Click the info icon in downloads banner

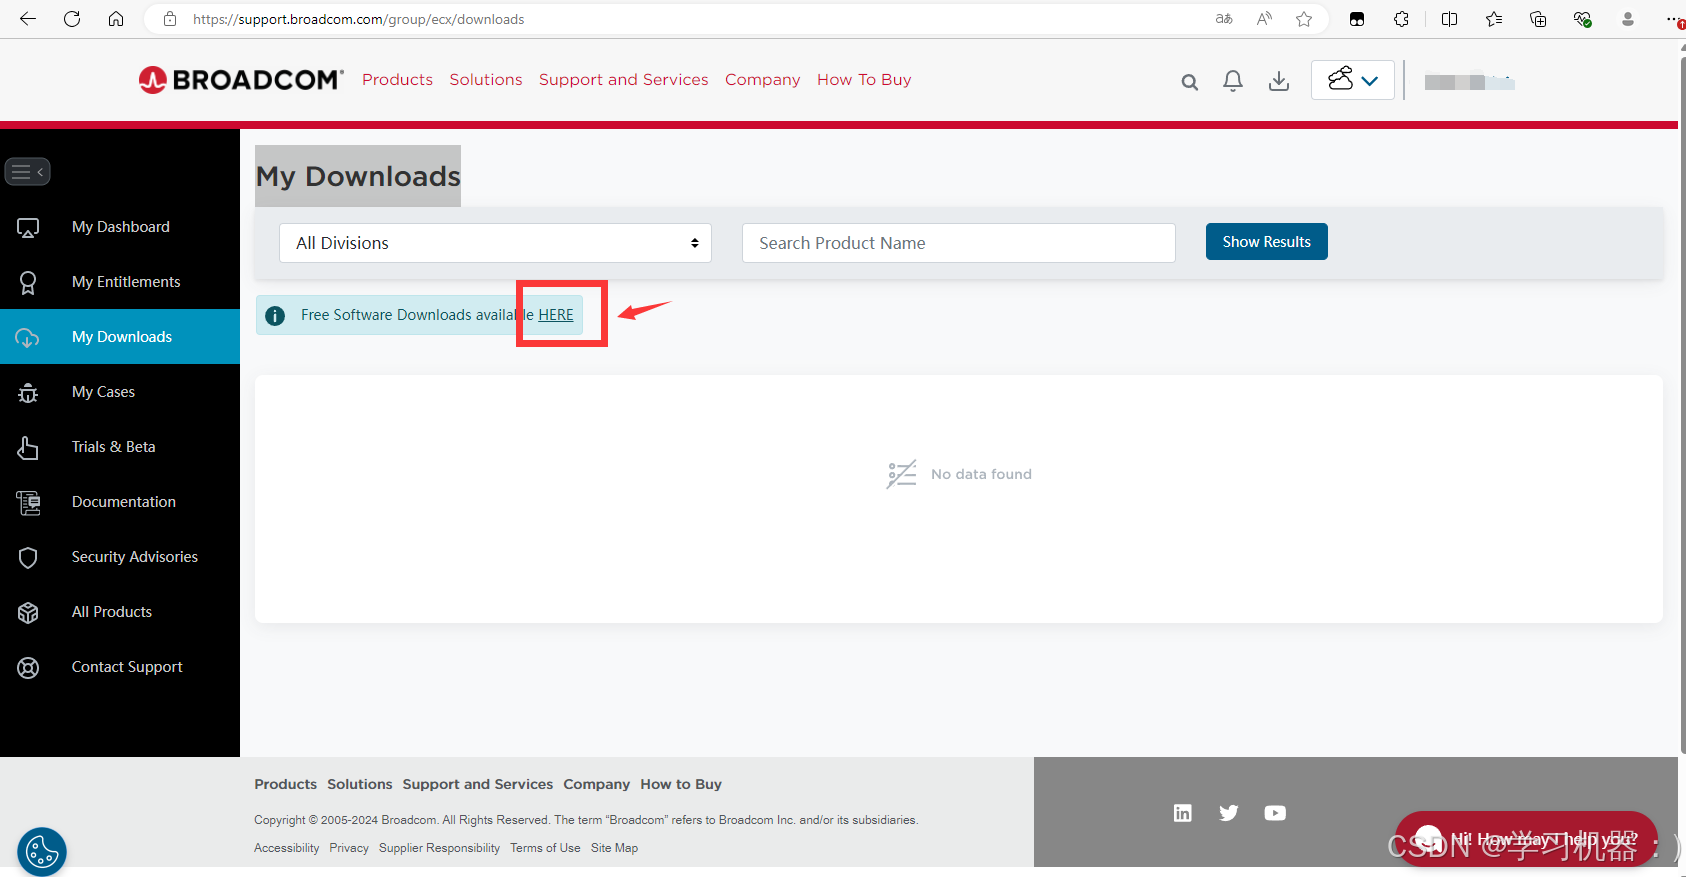point(275,315)
